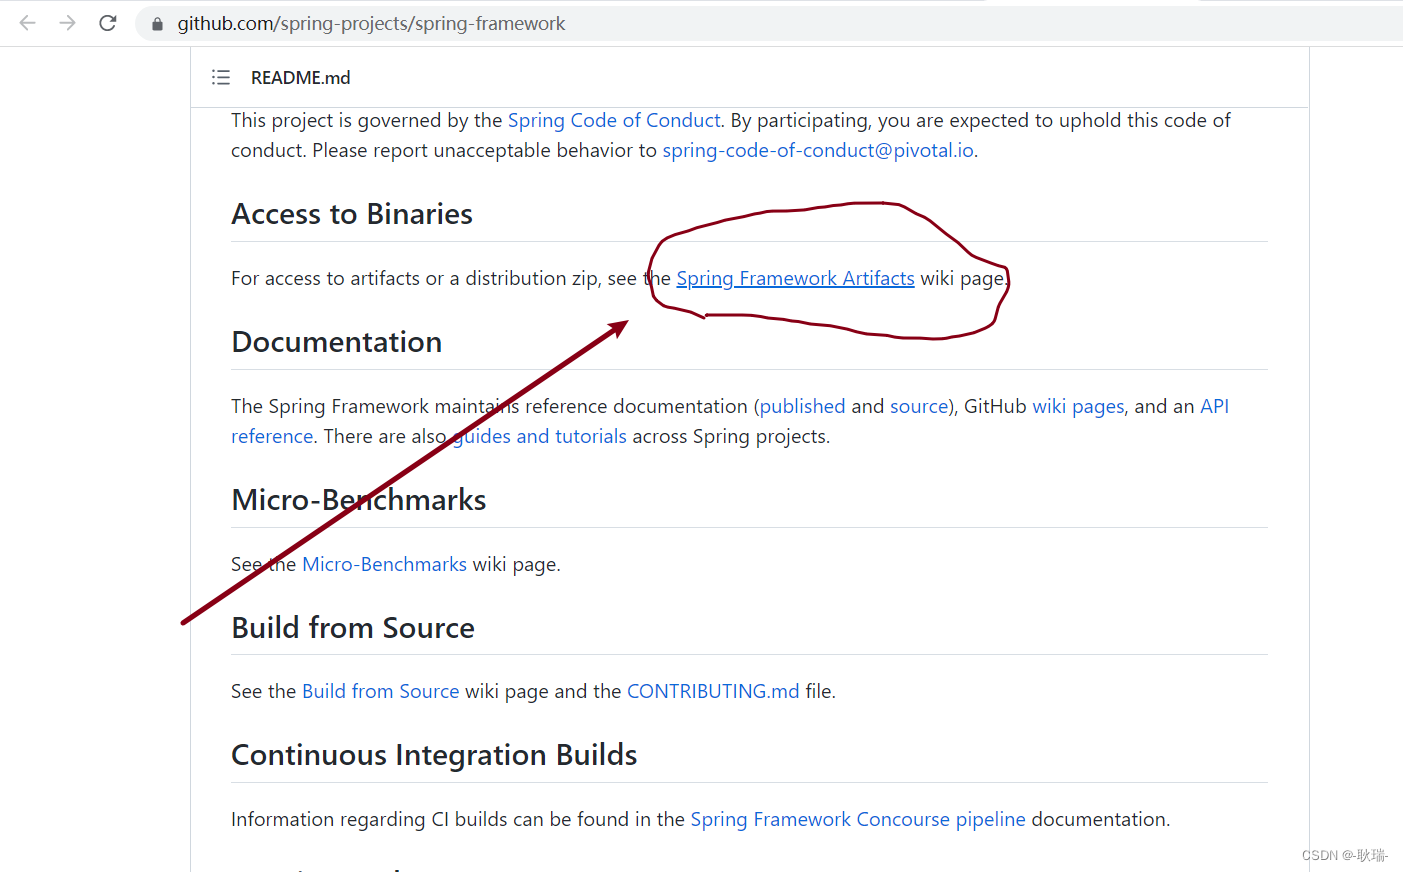This screenshot has width=1403, height=872.
Task: Click the Build from Source heading
Action: pyautogui.click(x=353, y=628)
